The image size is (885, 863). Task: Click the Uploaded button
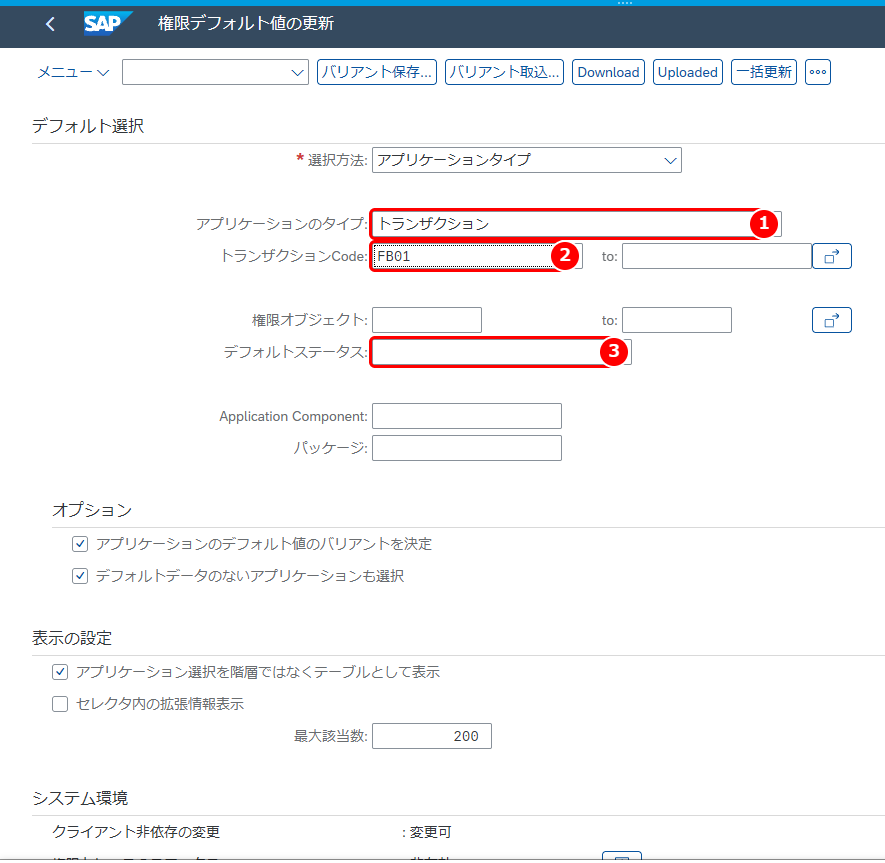click(687, 72)
